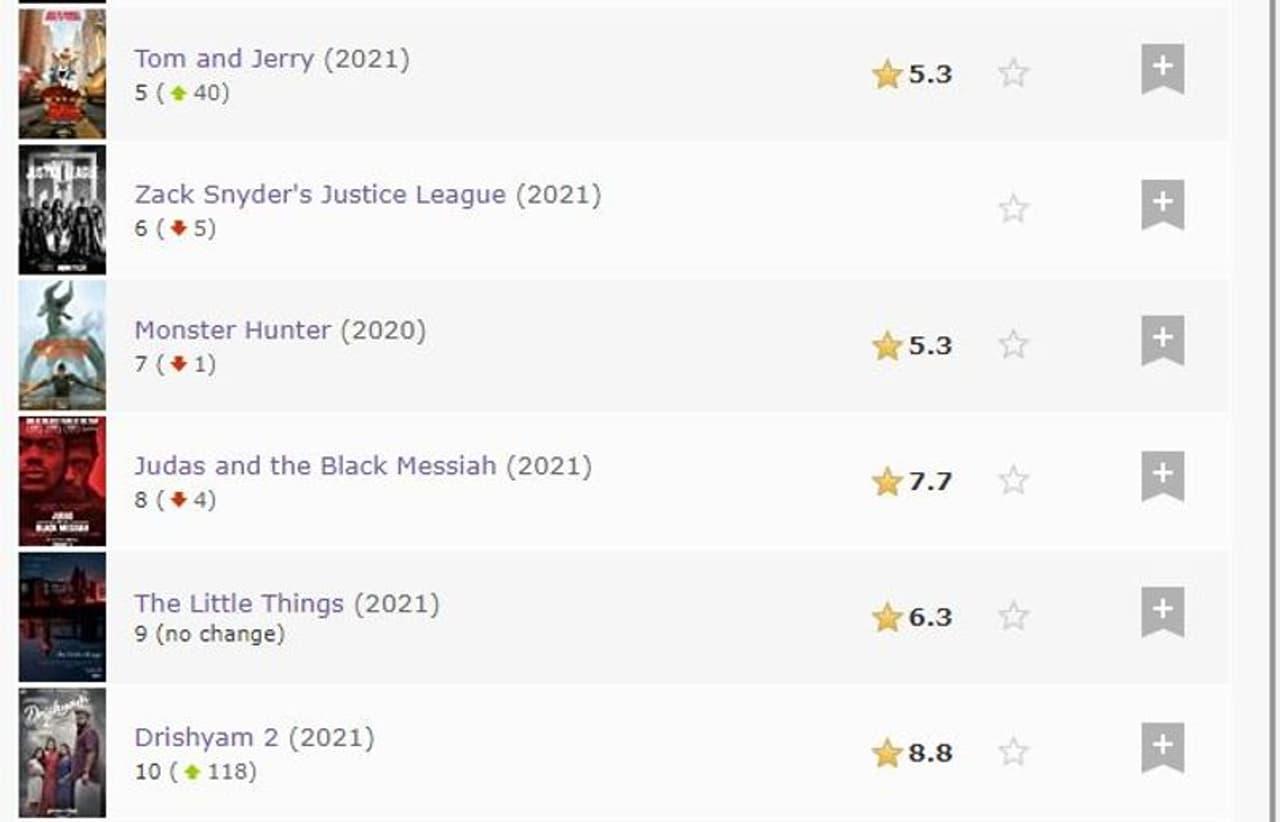
Task: Add Monster Hunter to watchlist
Action: (1162, 341)
